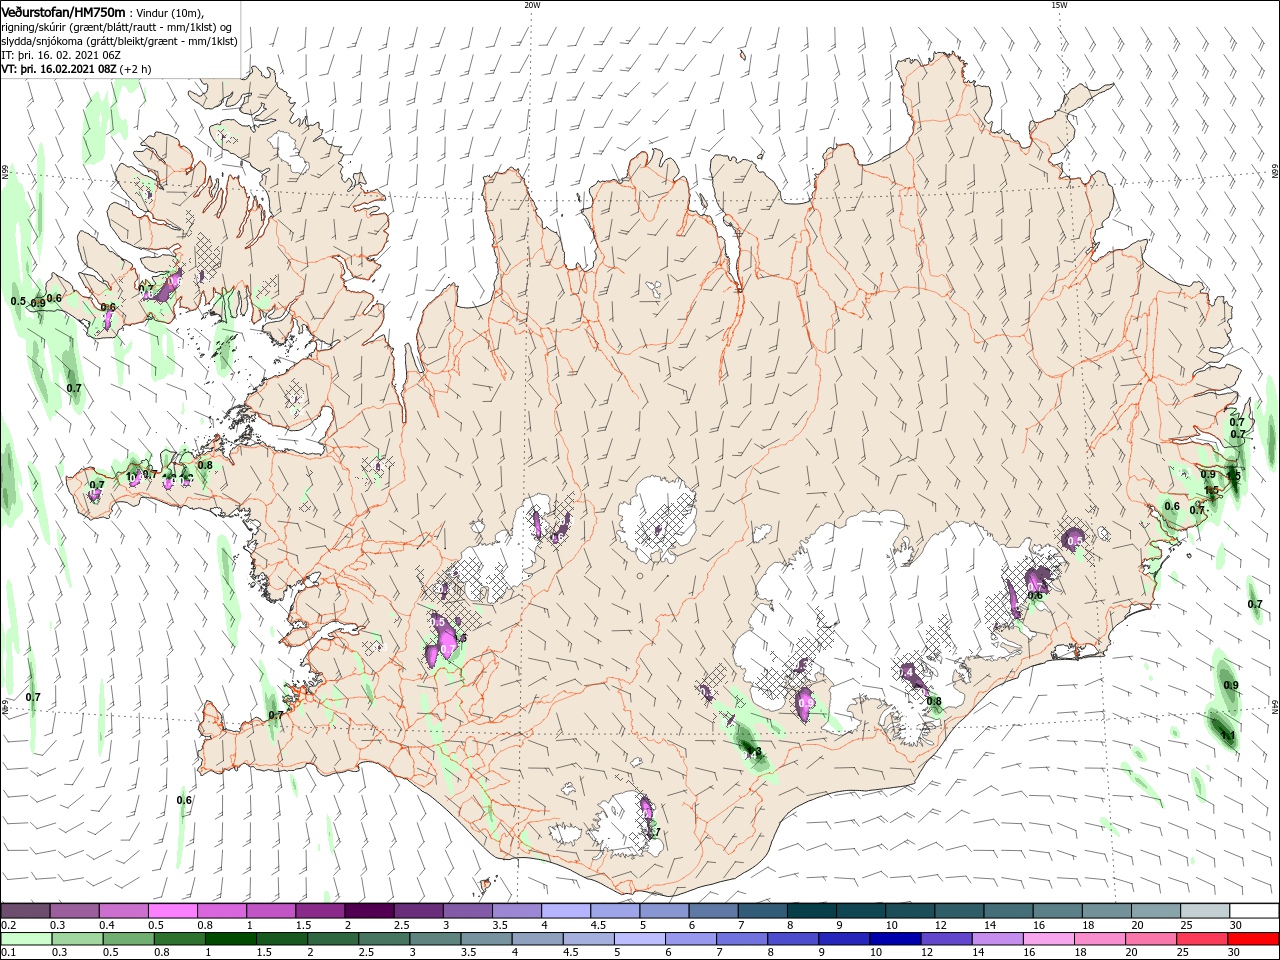Select lower scale swatch labeled 4.5
The image size is (1280, 960).
coord(589,939)
